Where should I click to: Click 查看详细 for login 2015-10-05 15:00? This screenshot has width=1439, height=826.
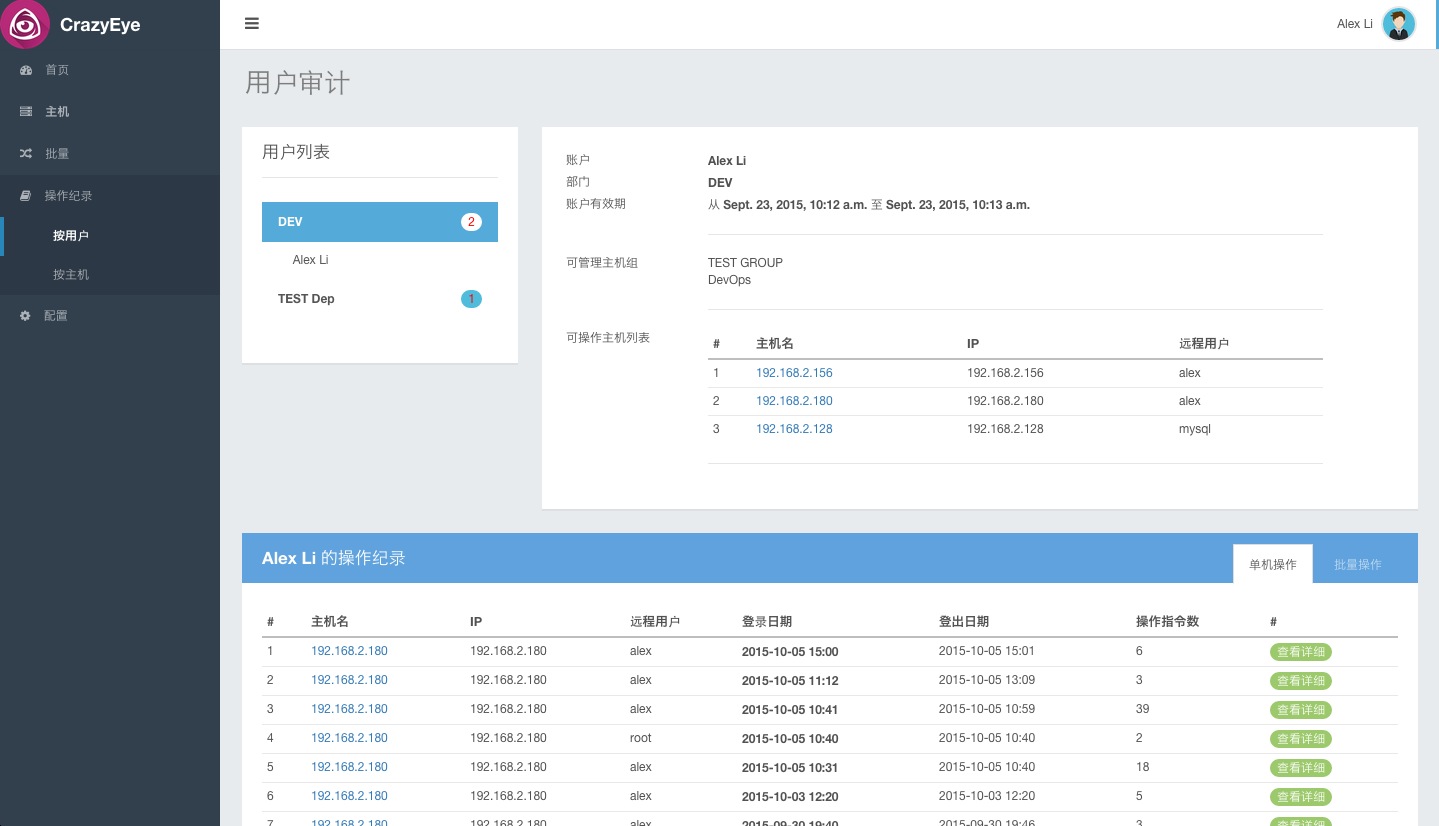coord(1301,652)
